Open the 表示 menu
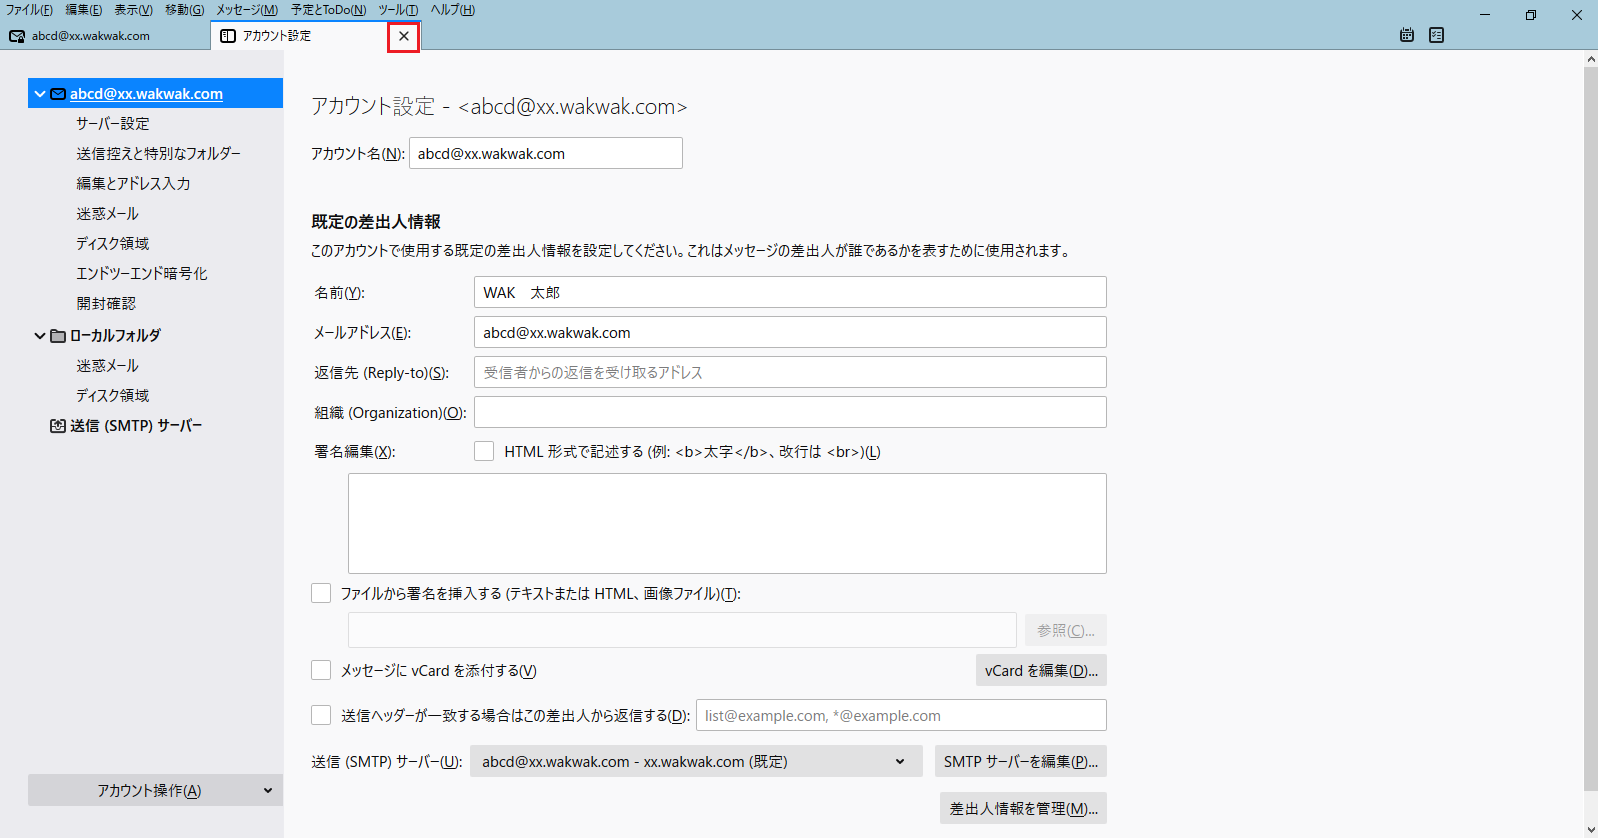 tap(133, 10)
